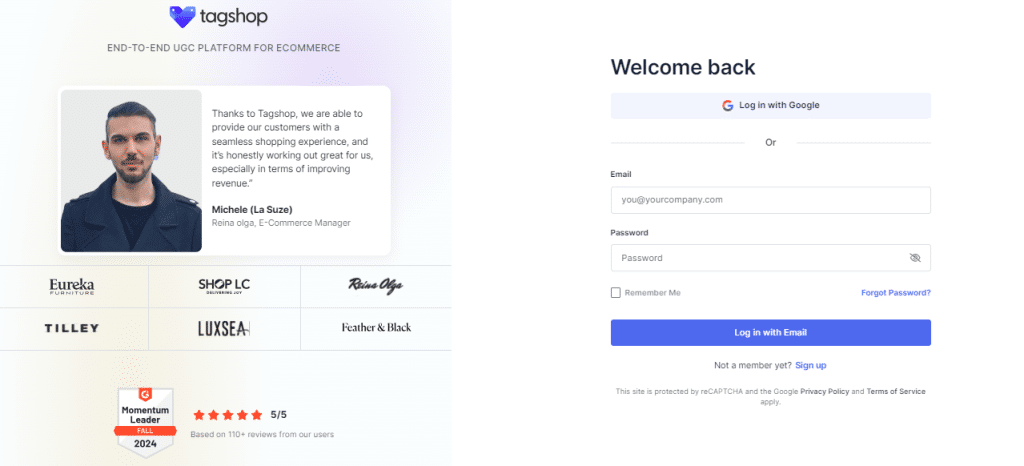Click the Feather & Black brand logo
This screenshot has width=1024, height=466.
[x=376, y=328]
